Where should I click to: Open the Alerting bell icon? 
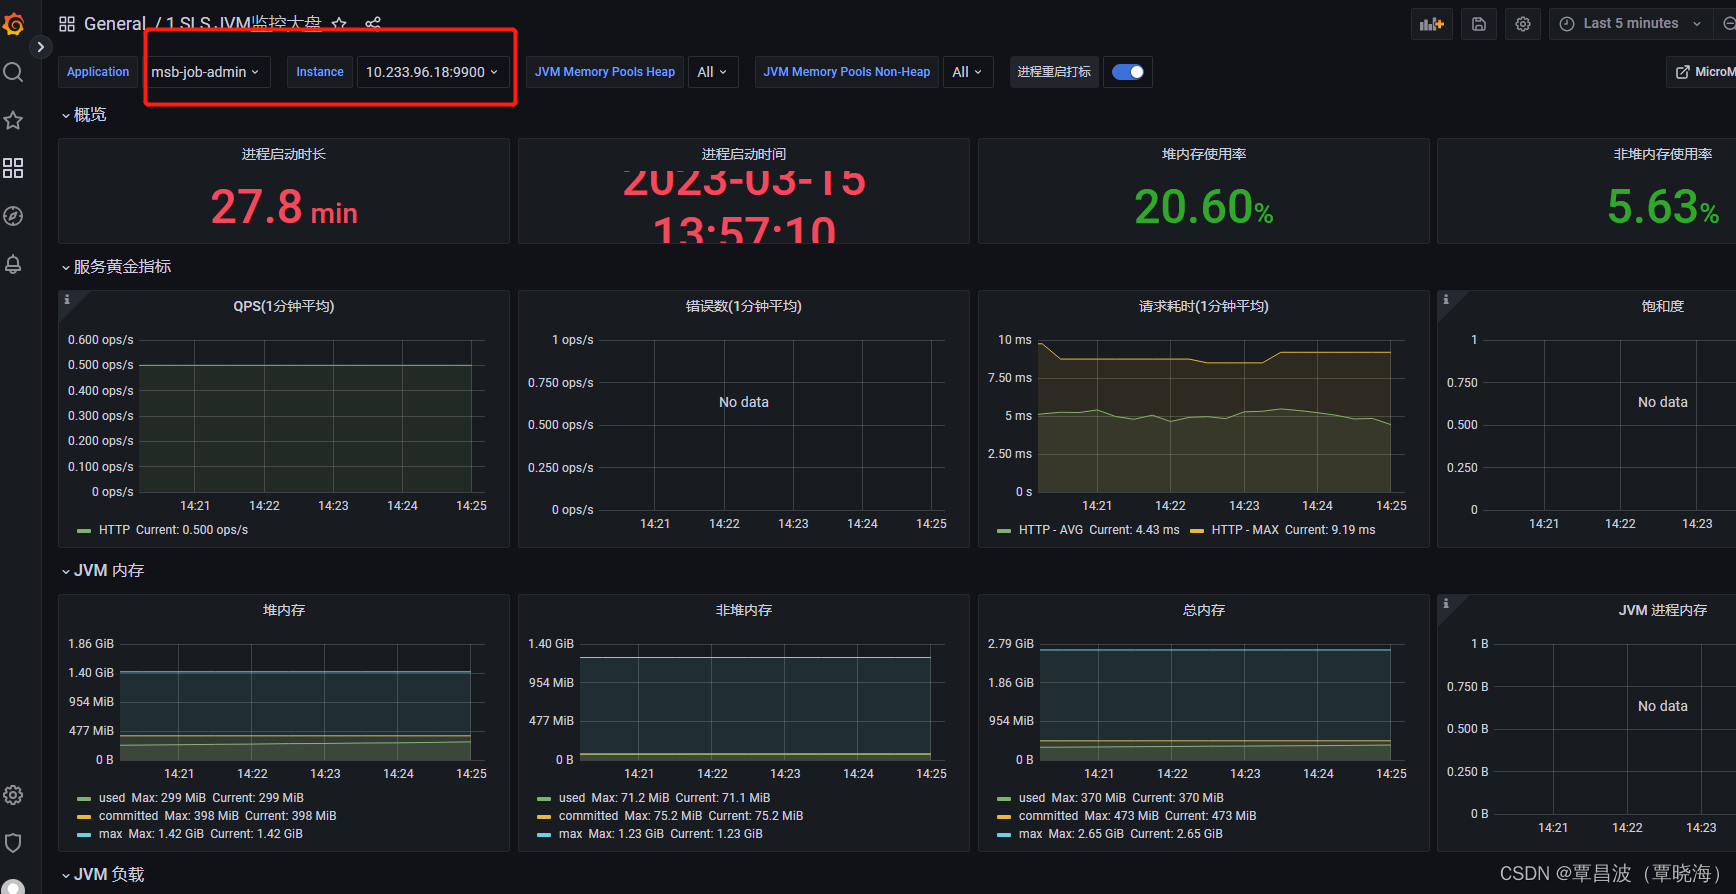point(13,264)
